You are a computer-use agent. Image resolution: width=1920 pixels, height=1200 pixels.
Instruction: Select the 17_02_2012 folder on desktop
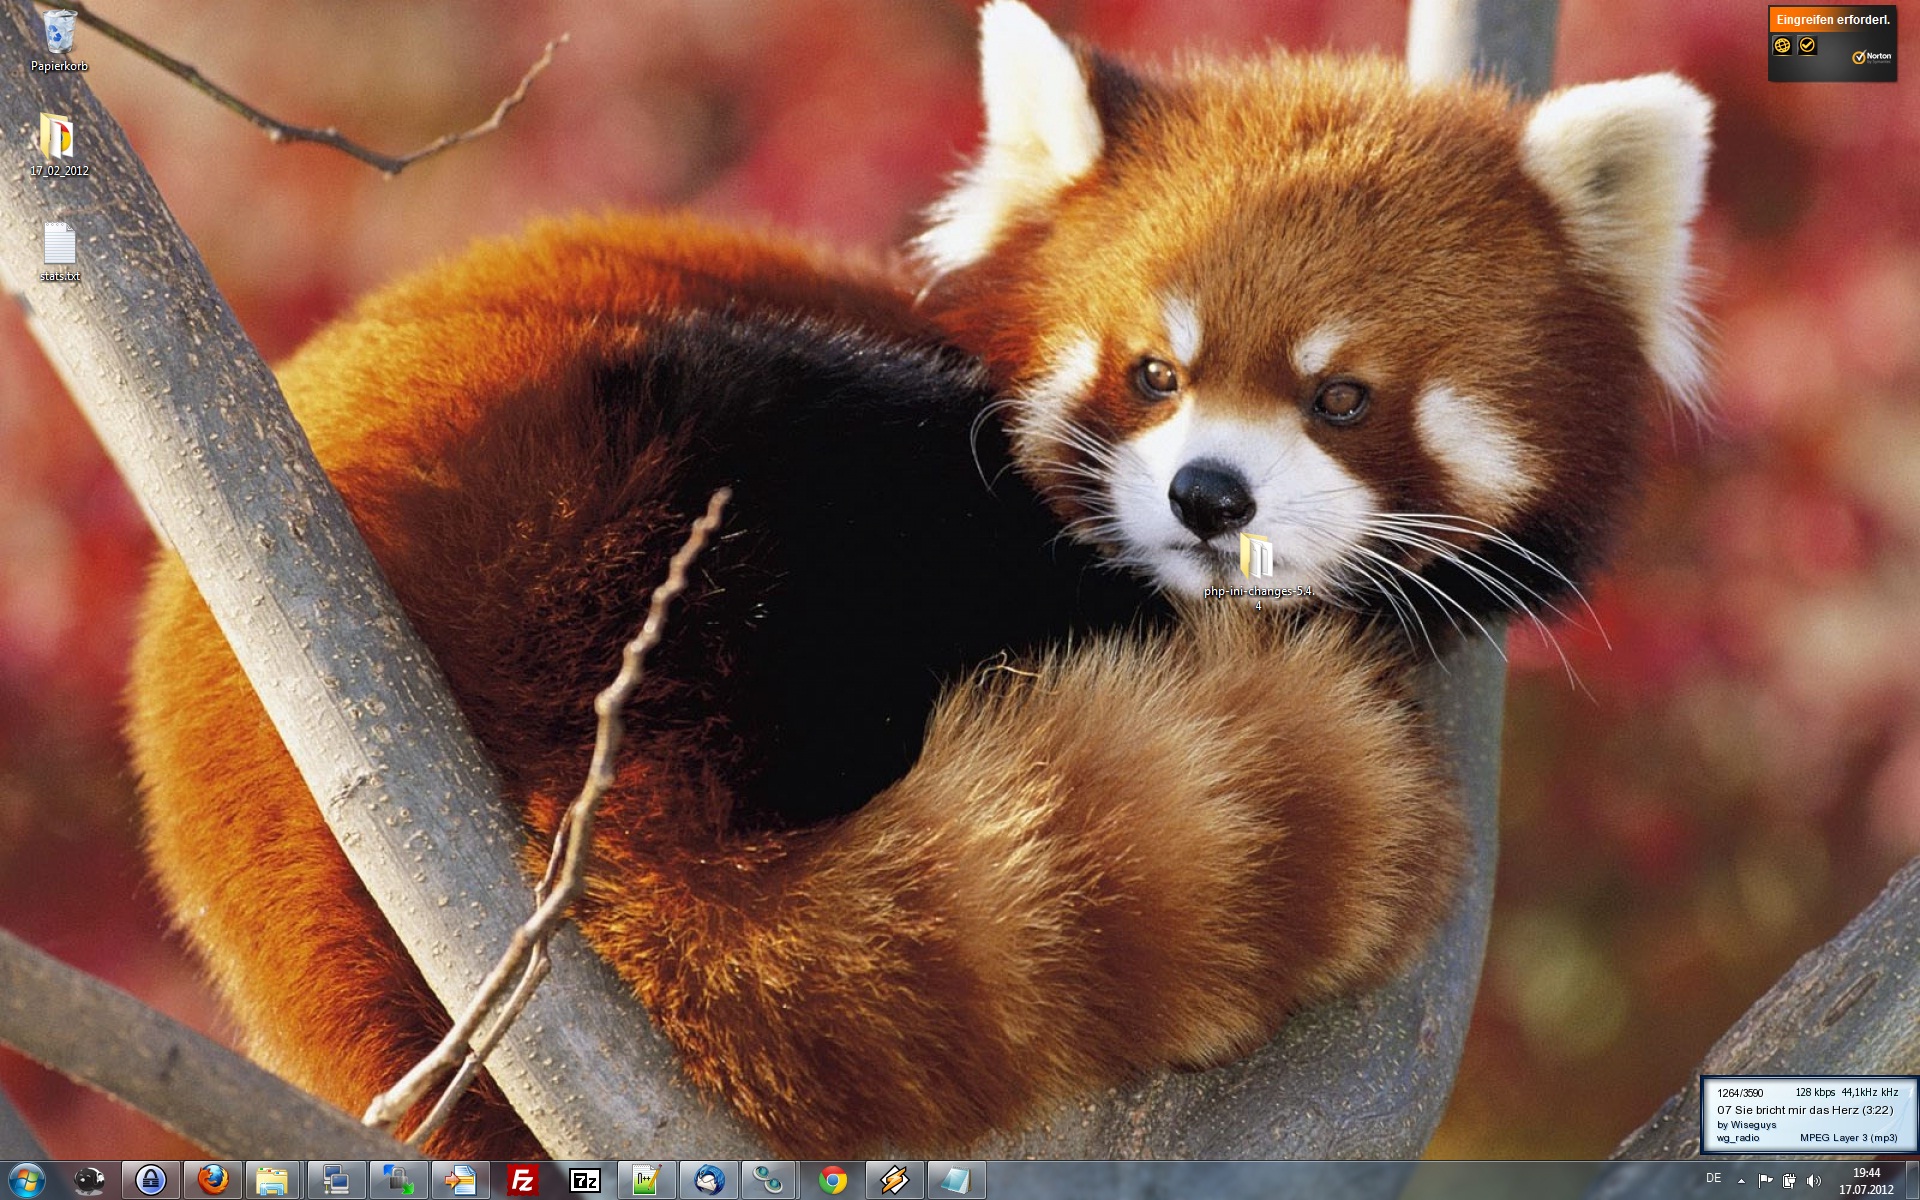[x=58, y=137]
